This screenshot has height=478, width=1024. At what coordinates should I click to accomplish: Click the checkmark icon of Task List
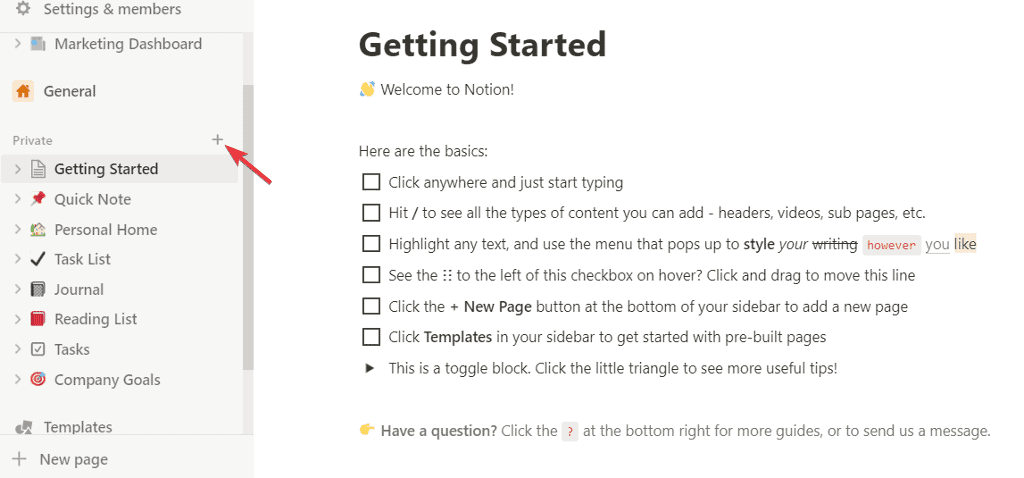38,259
